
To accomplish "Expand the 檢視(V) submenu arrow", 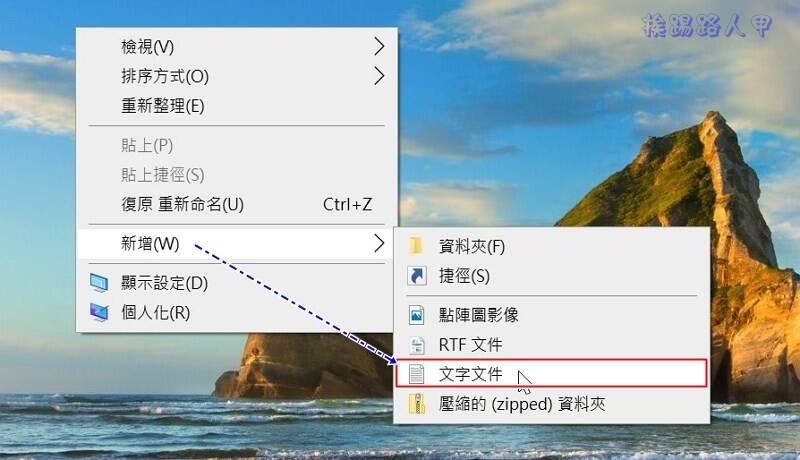I will point(379,46).
